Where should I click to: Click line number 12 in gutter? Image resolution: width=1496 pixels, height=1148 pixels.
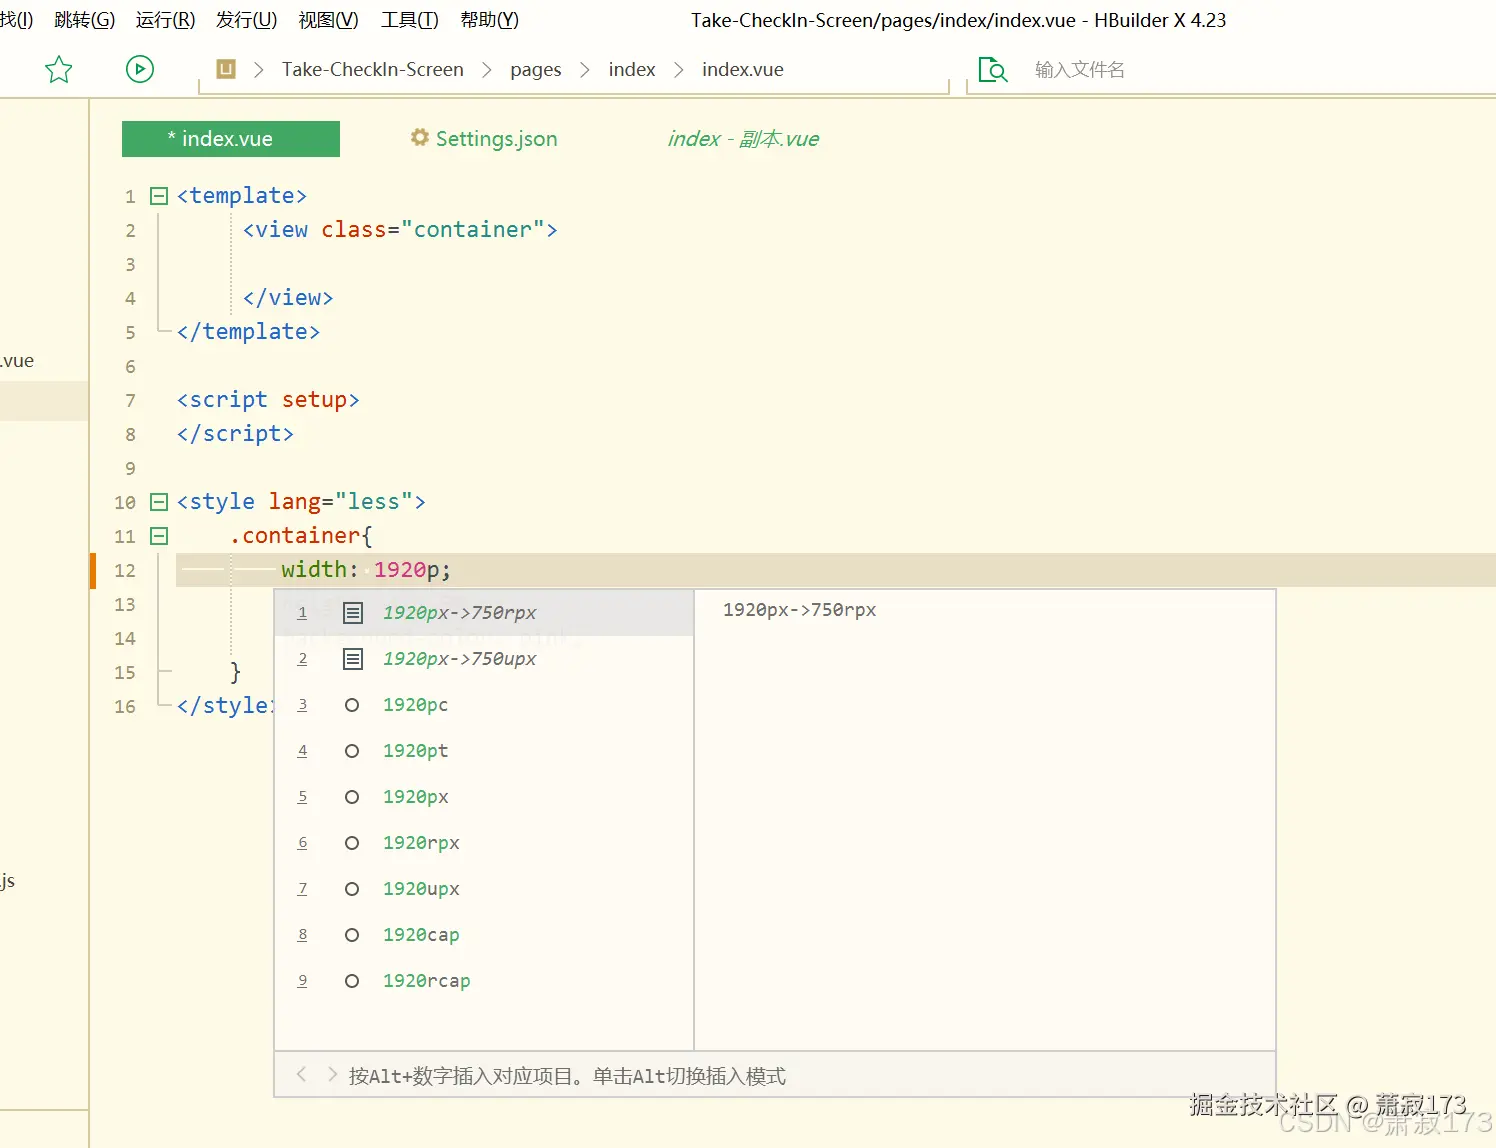125,570
